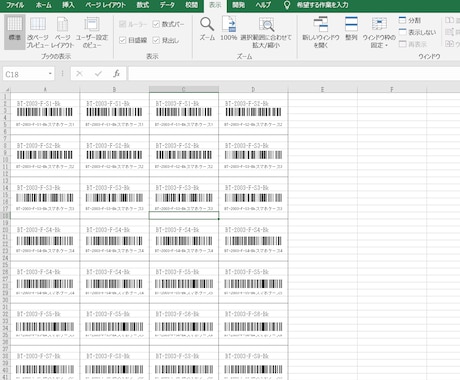Click the lightbulb tell-me icon
Screen dimensions: 460x380
click(287, 5)
